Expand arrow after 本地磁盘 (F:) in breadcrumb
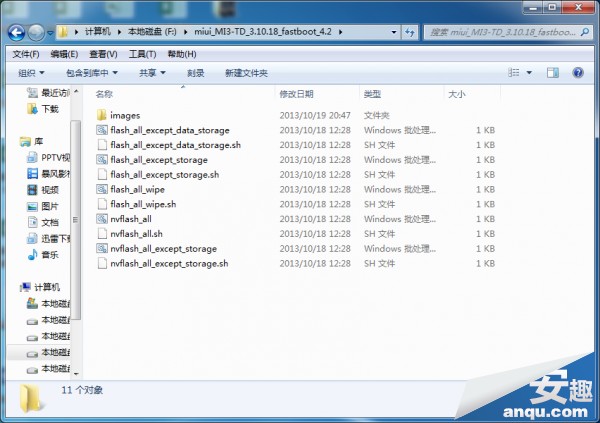 186,32
